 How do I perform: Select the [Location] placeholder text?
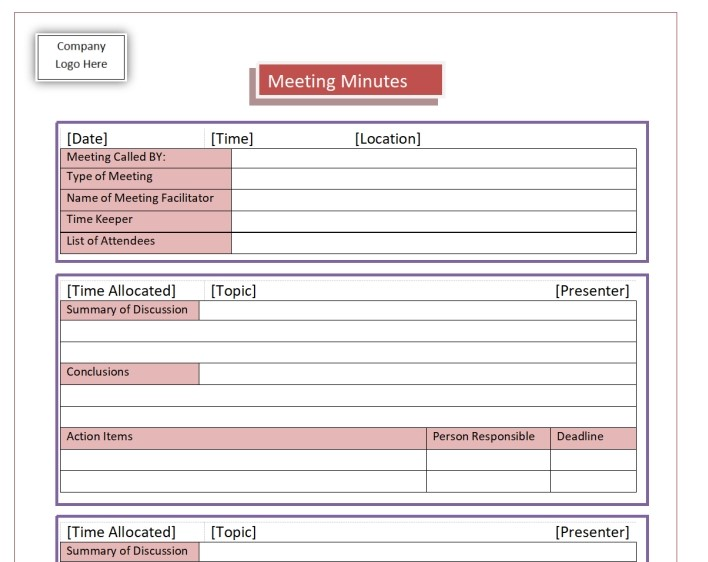tap(388, 139)
